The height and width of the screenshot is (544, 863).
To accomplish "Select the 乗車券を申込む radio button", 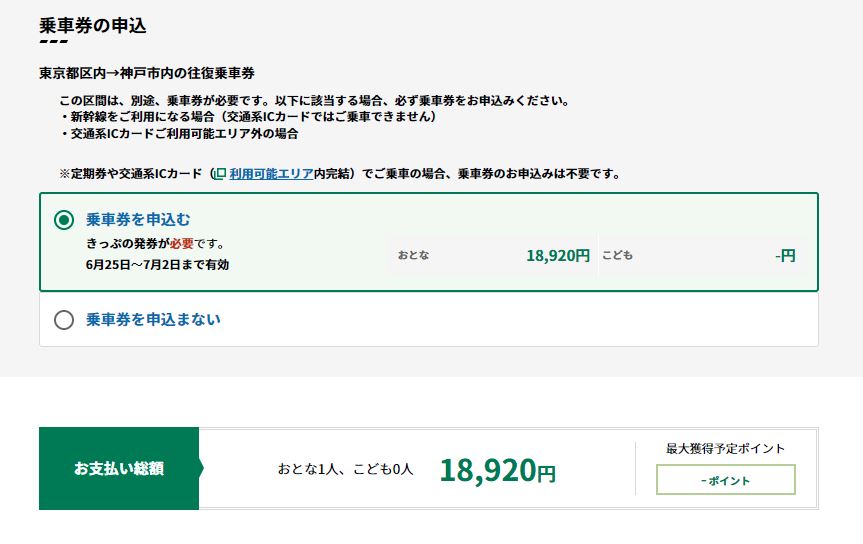I will tap(64, 220).
